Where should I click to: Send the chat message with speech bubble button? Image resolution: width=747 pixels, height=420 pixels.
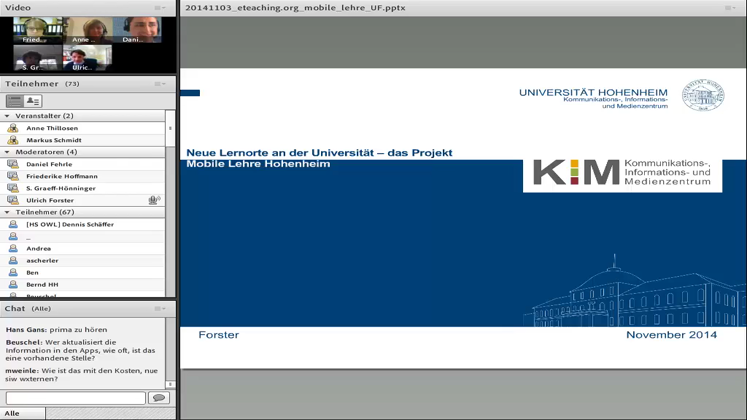click(x=158, y=398)
